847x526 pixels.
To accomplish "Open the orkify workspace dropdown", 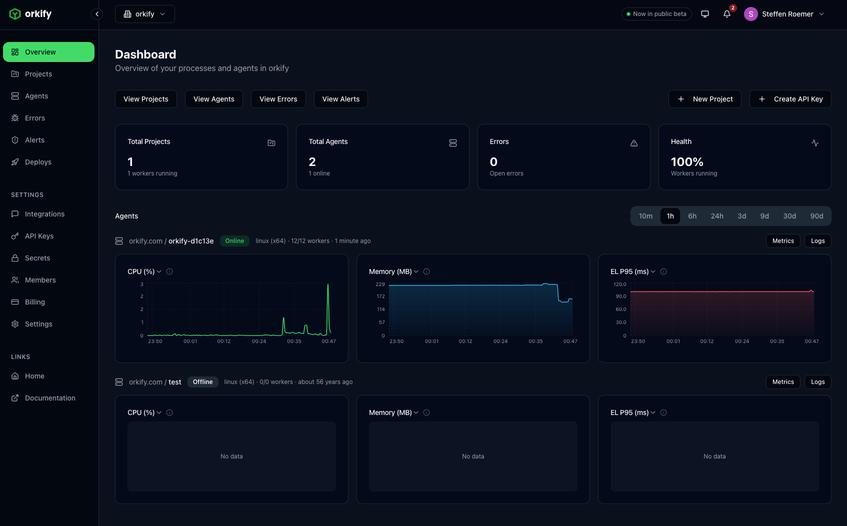I will [x=145, y=14].
